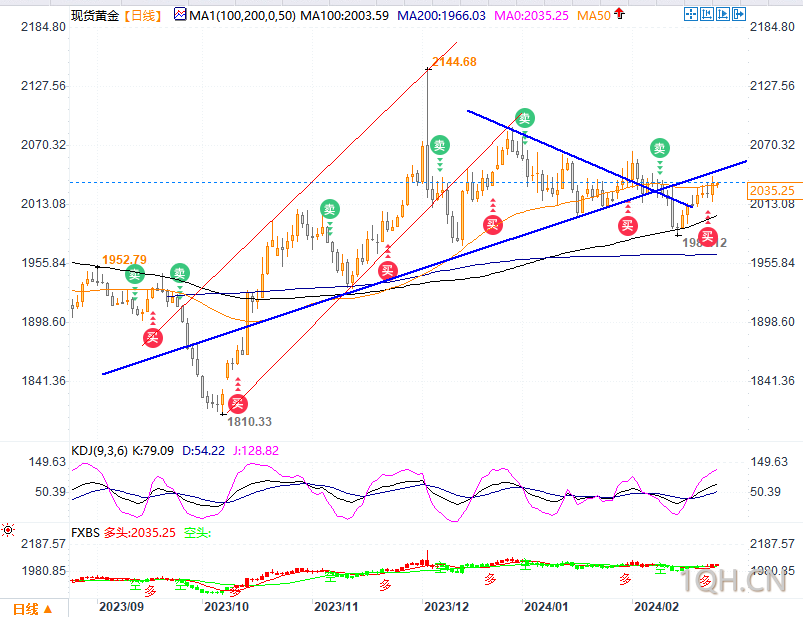Click the 2024/02 date on the time axis
This screenshot has width=803, height=617.
click(x=656, y=607)
